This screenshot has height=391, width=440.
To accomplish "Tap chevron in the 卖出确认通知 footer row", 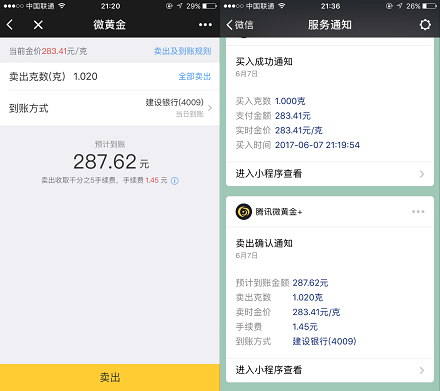I will click(x=422, y=370).
